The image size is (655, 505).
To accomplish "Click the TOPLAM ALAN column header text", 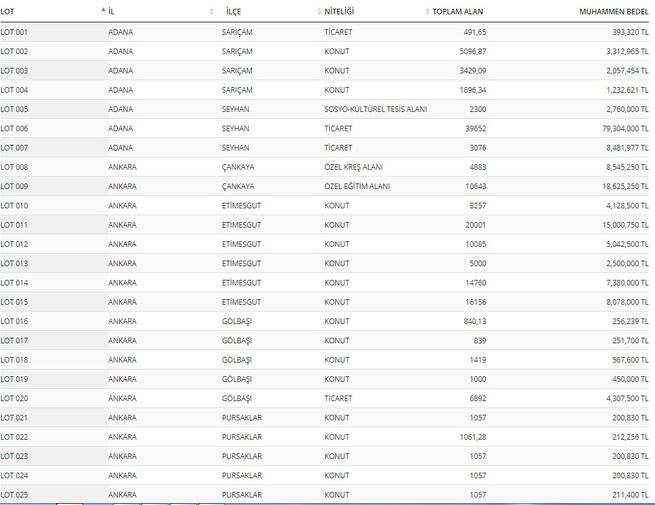I will [459, 11].
